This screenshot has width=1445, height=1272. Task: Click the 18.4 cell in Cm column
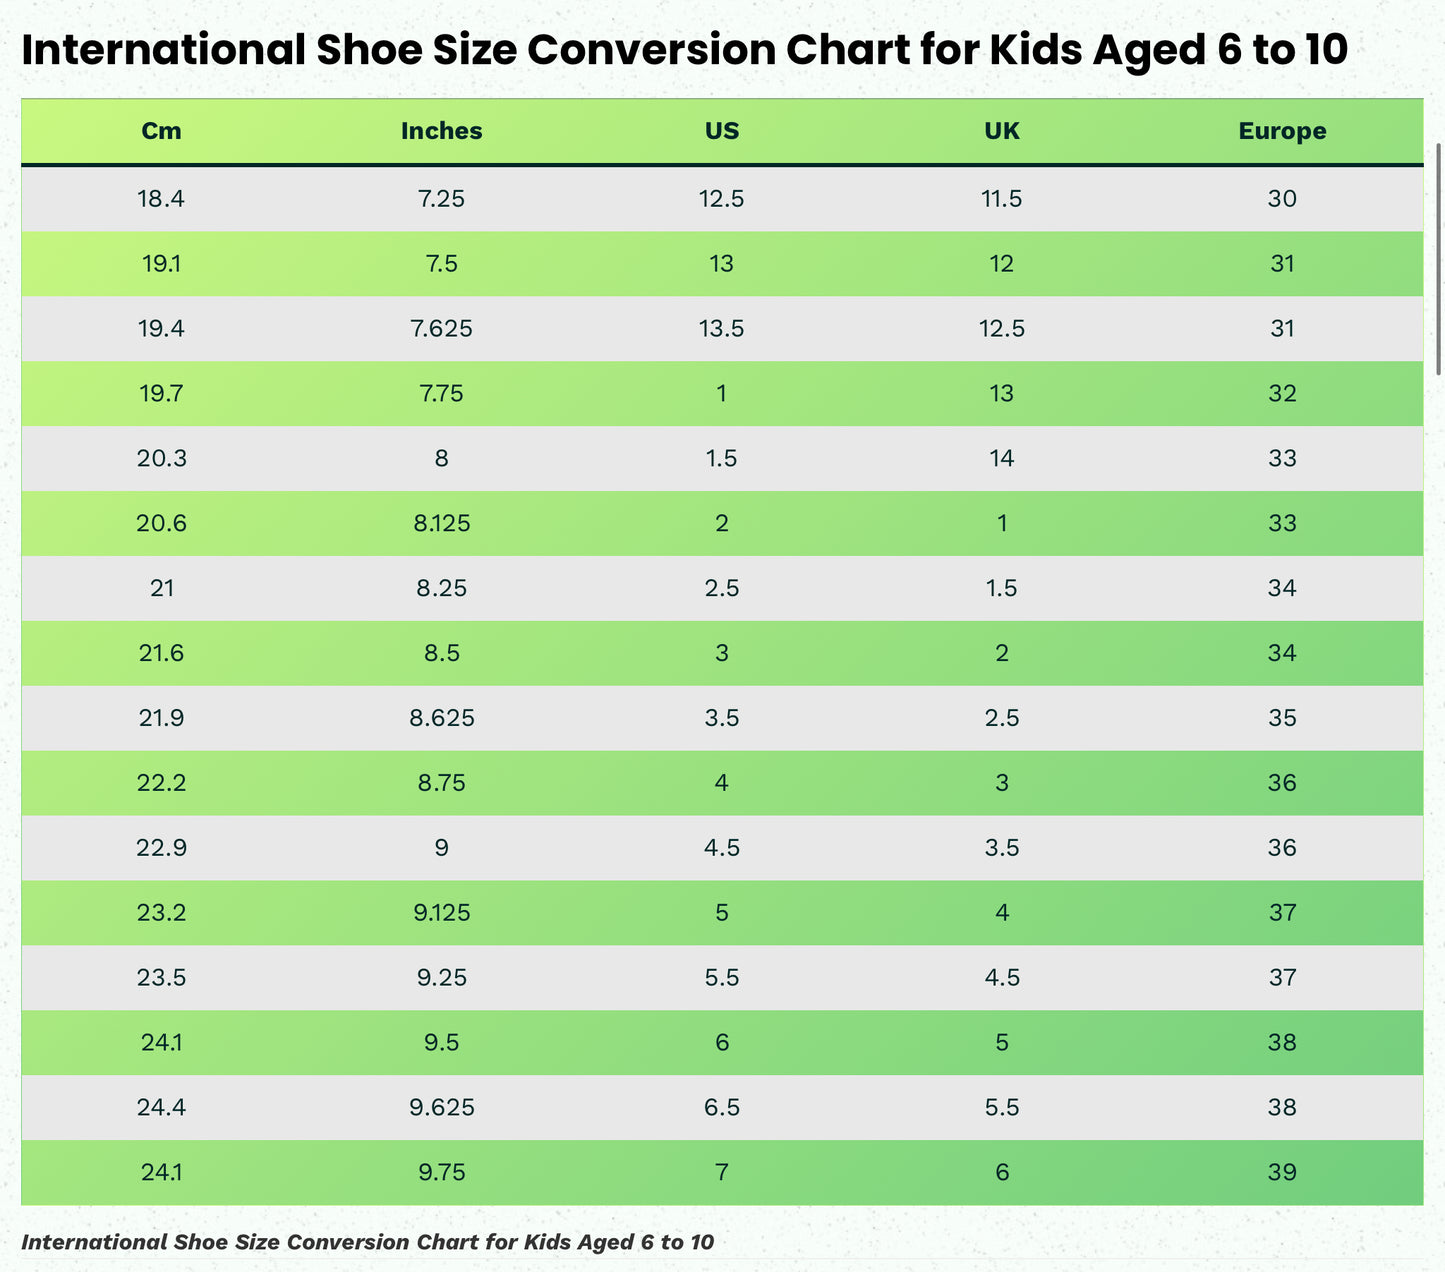coord(161,199)
